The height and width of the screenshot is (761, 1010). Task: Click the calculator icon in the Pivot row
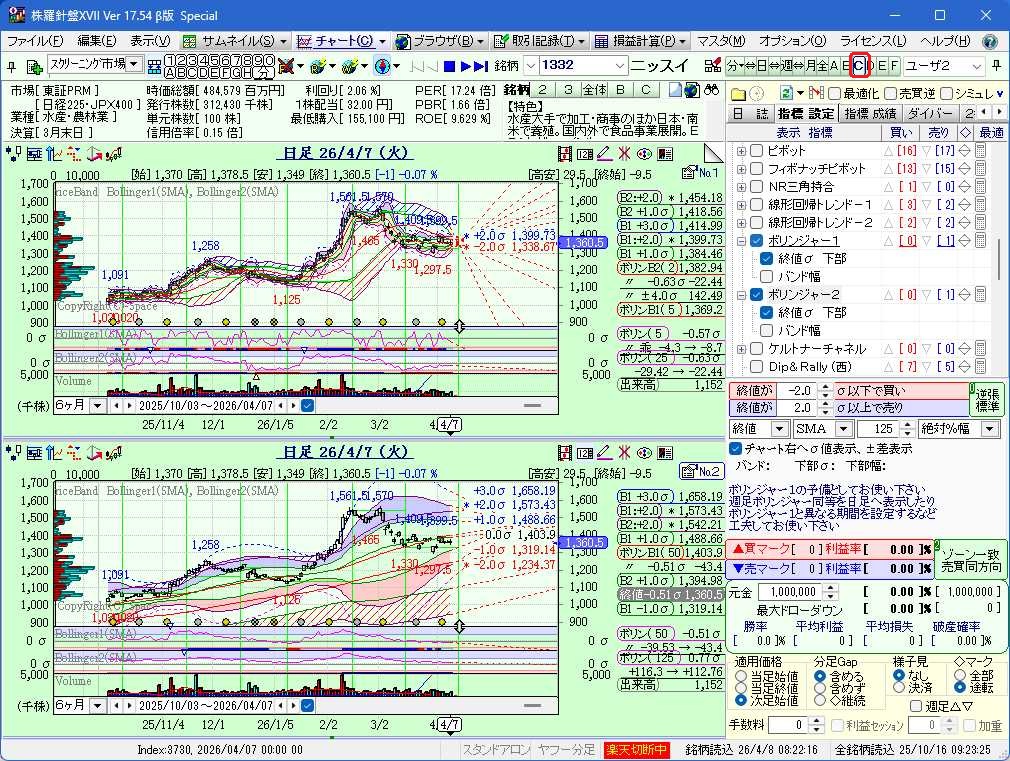pyautogui.click(x=980, y=150)
